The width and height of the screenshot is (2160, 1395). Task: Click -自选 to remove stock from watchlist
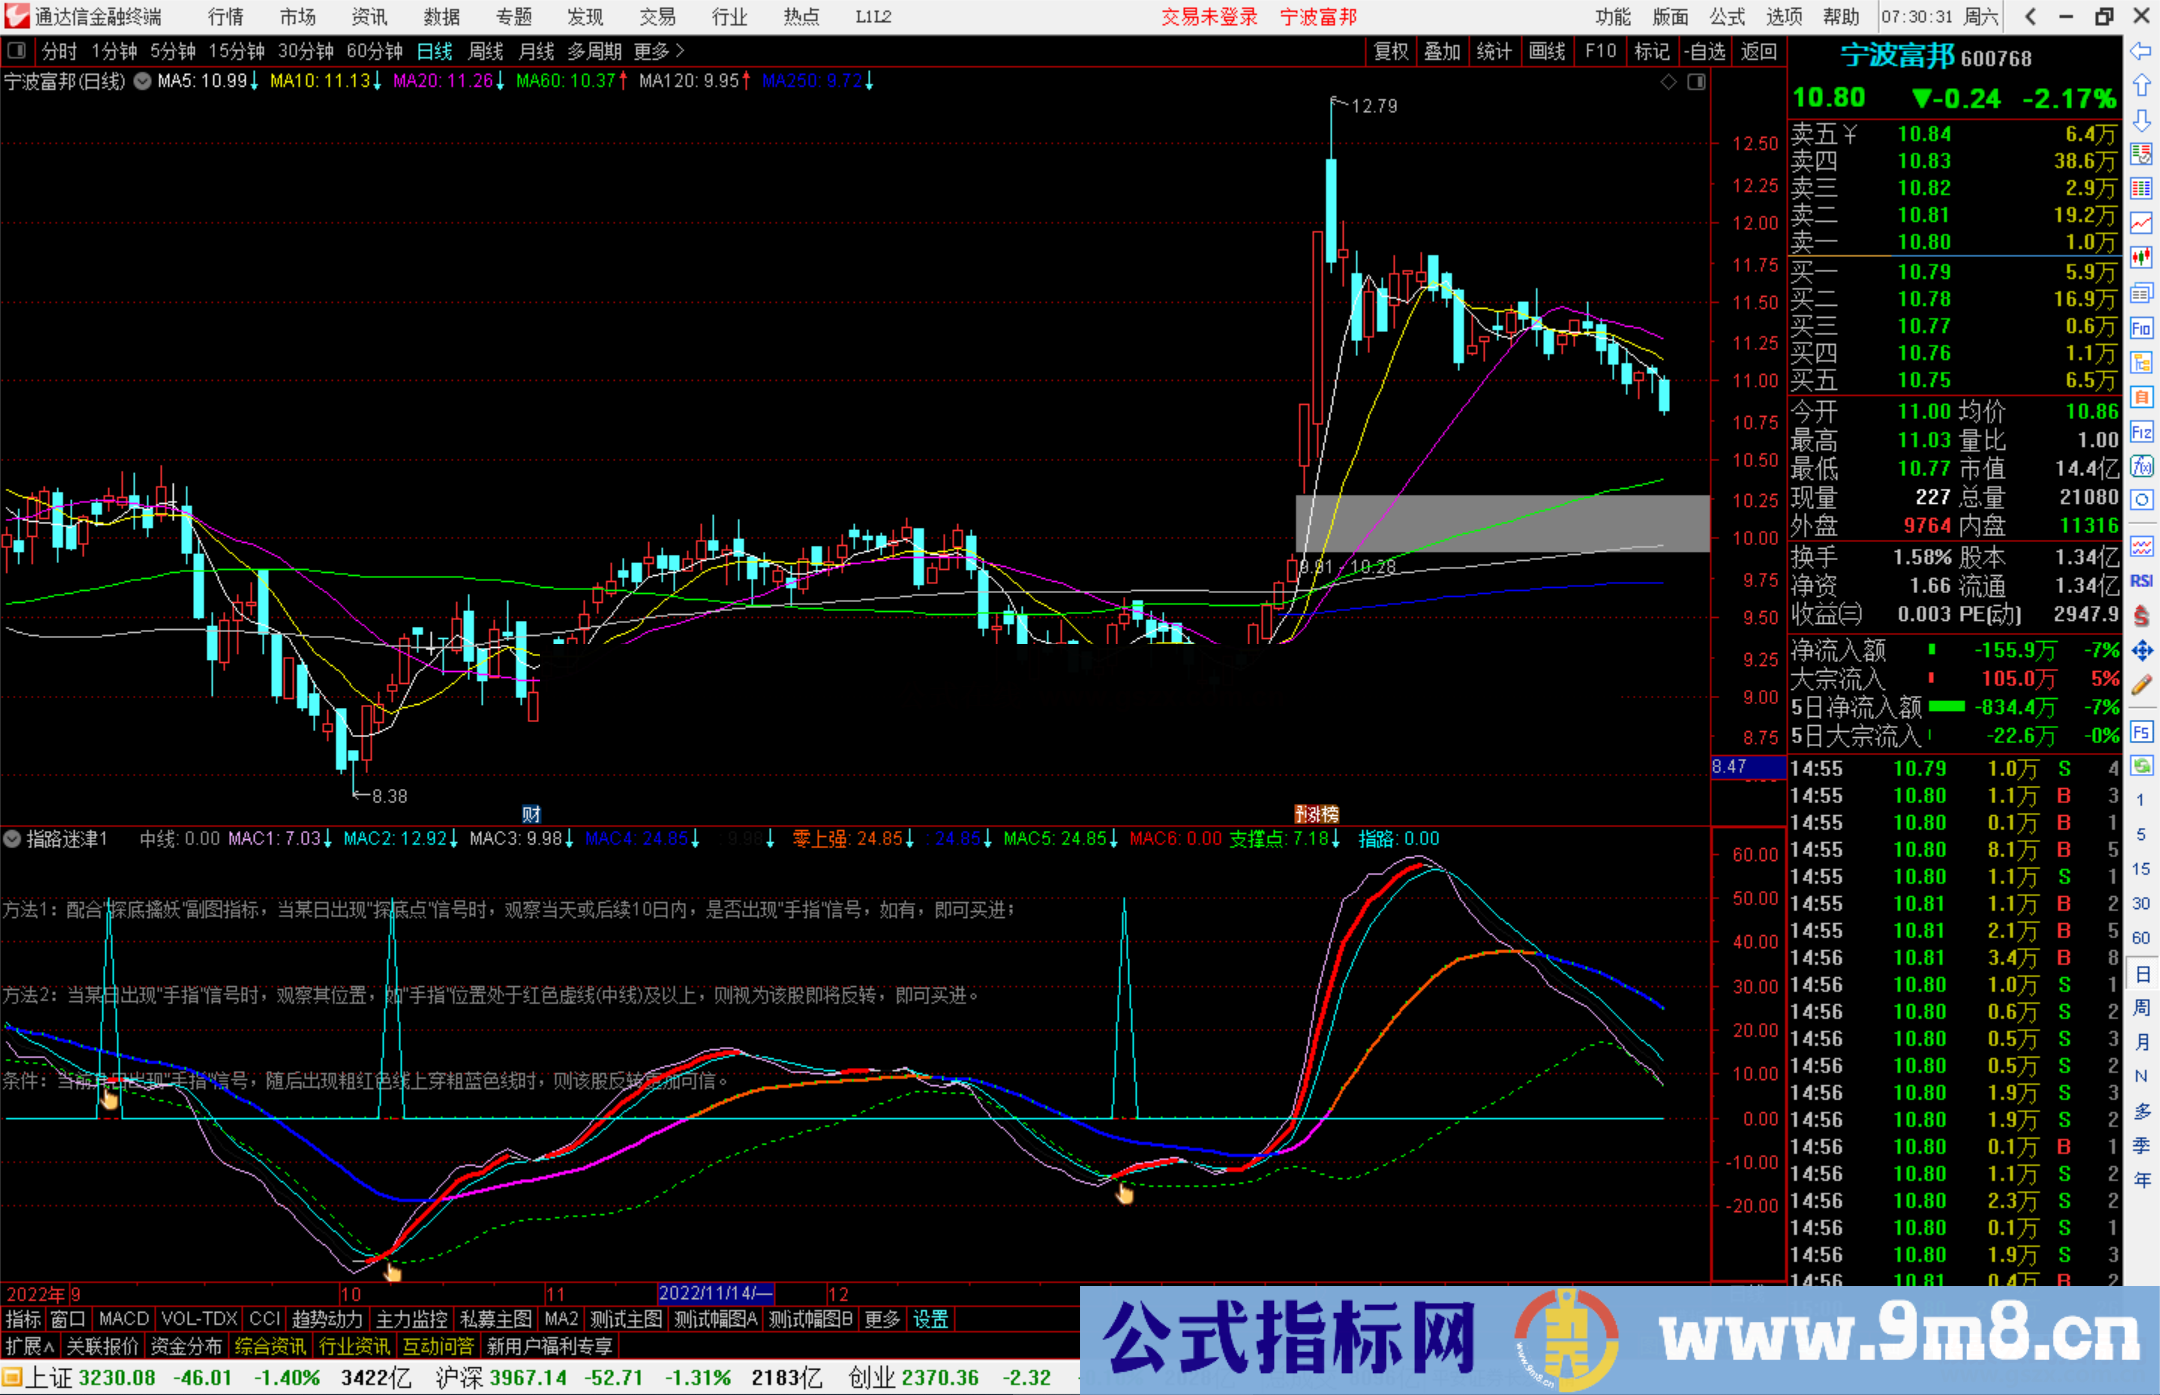click(1706, 51)
